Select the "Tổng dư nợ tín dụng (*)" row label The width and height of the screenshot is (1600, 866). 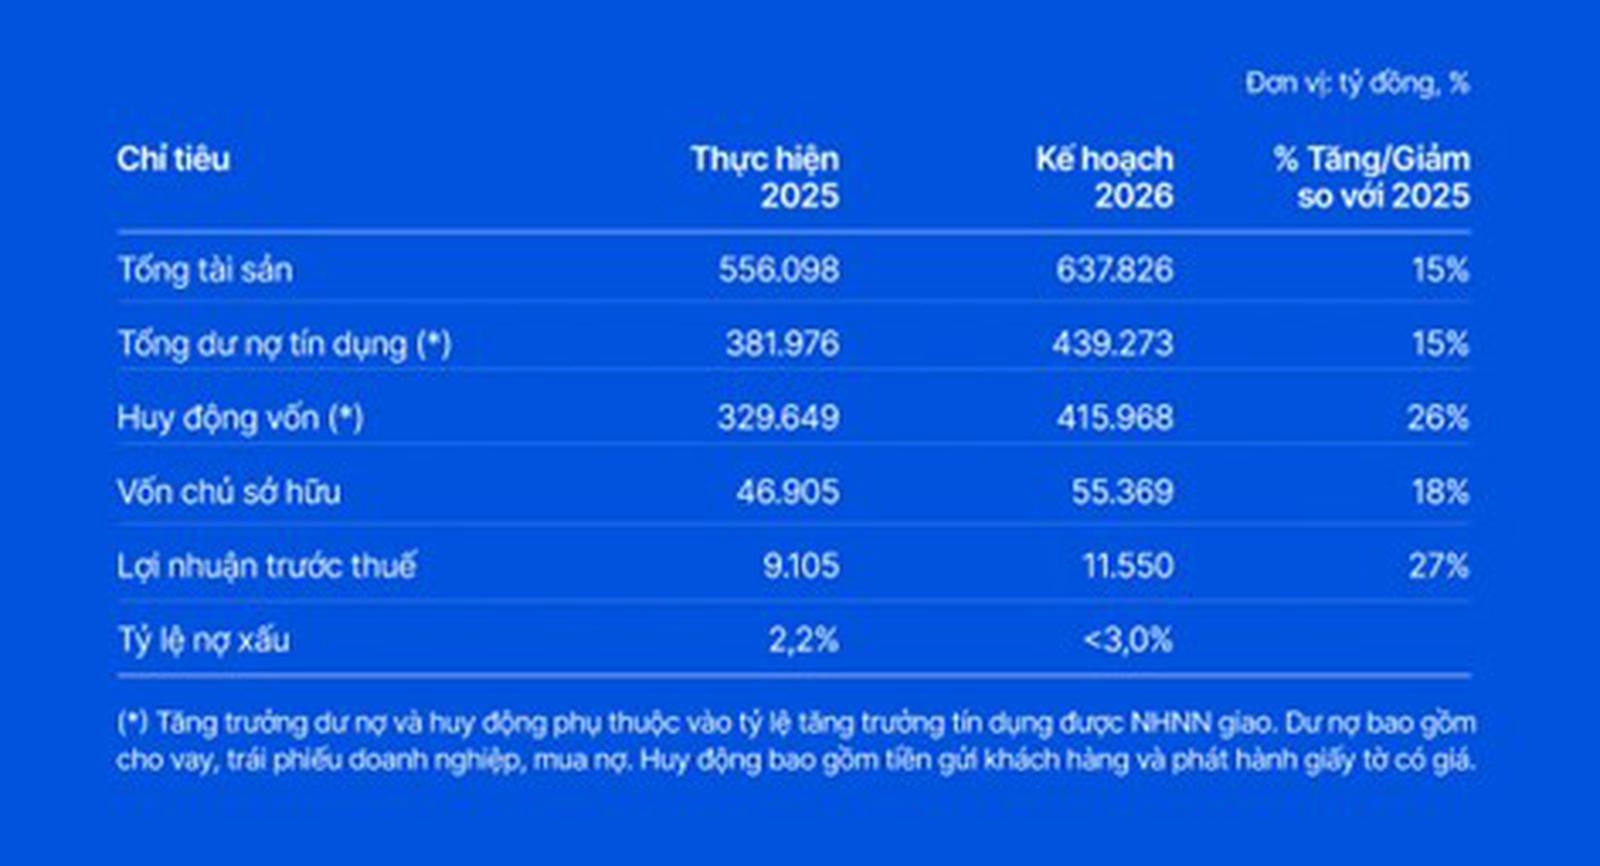[x=284, y=344]
